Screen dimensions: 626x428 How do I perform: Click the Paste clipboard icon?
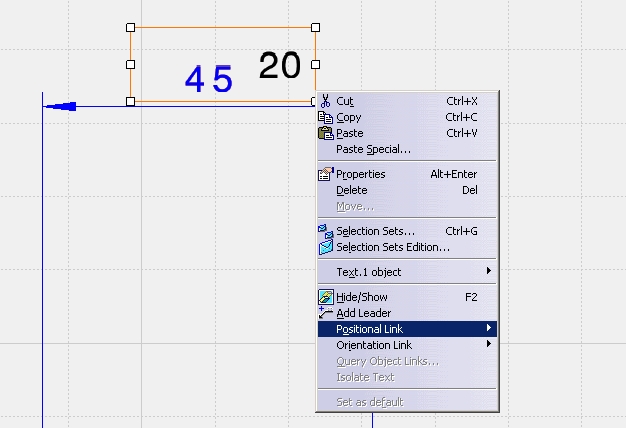326,133
